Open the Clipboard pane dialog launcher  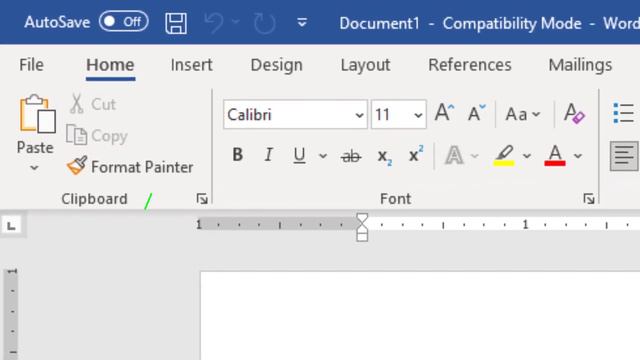(x=202, y=199)
